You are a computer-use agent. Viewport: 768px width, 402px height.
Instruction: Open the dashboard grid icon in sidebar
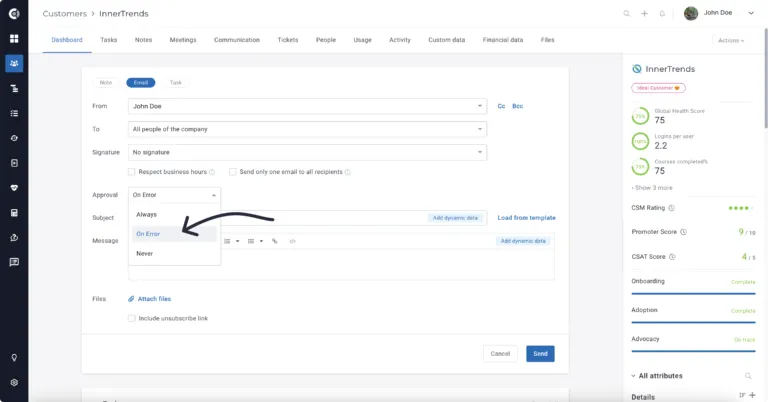point(14,38)
